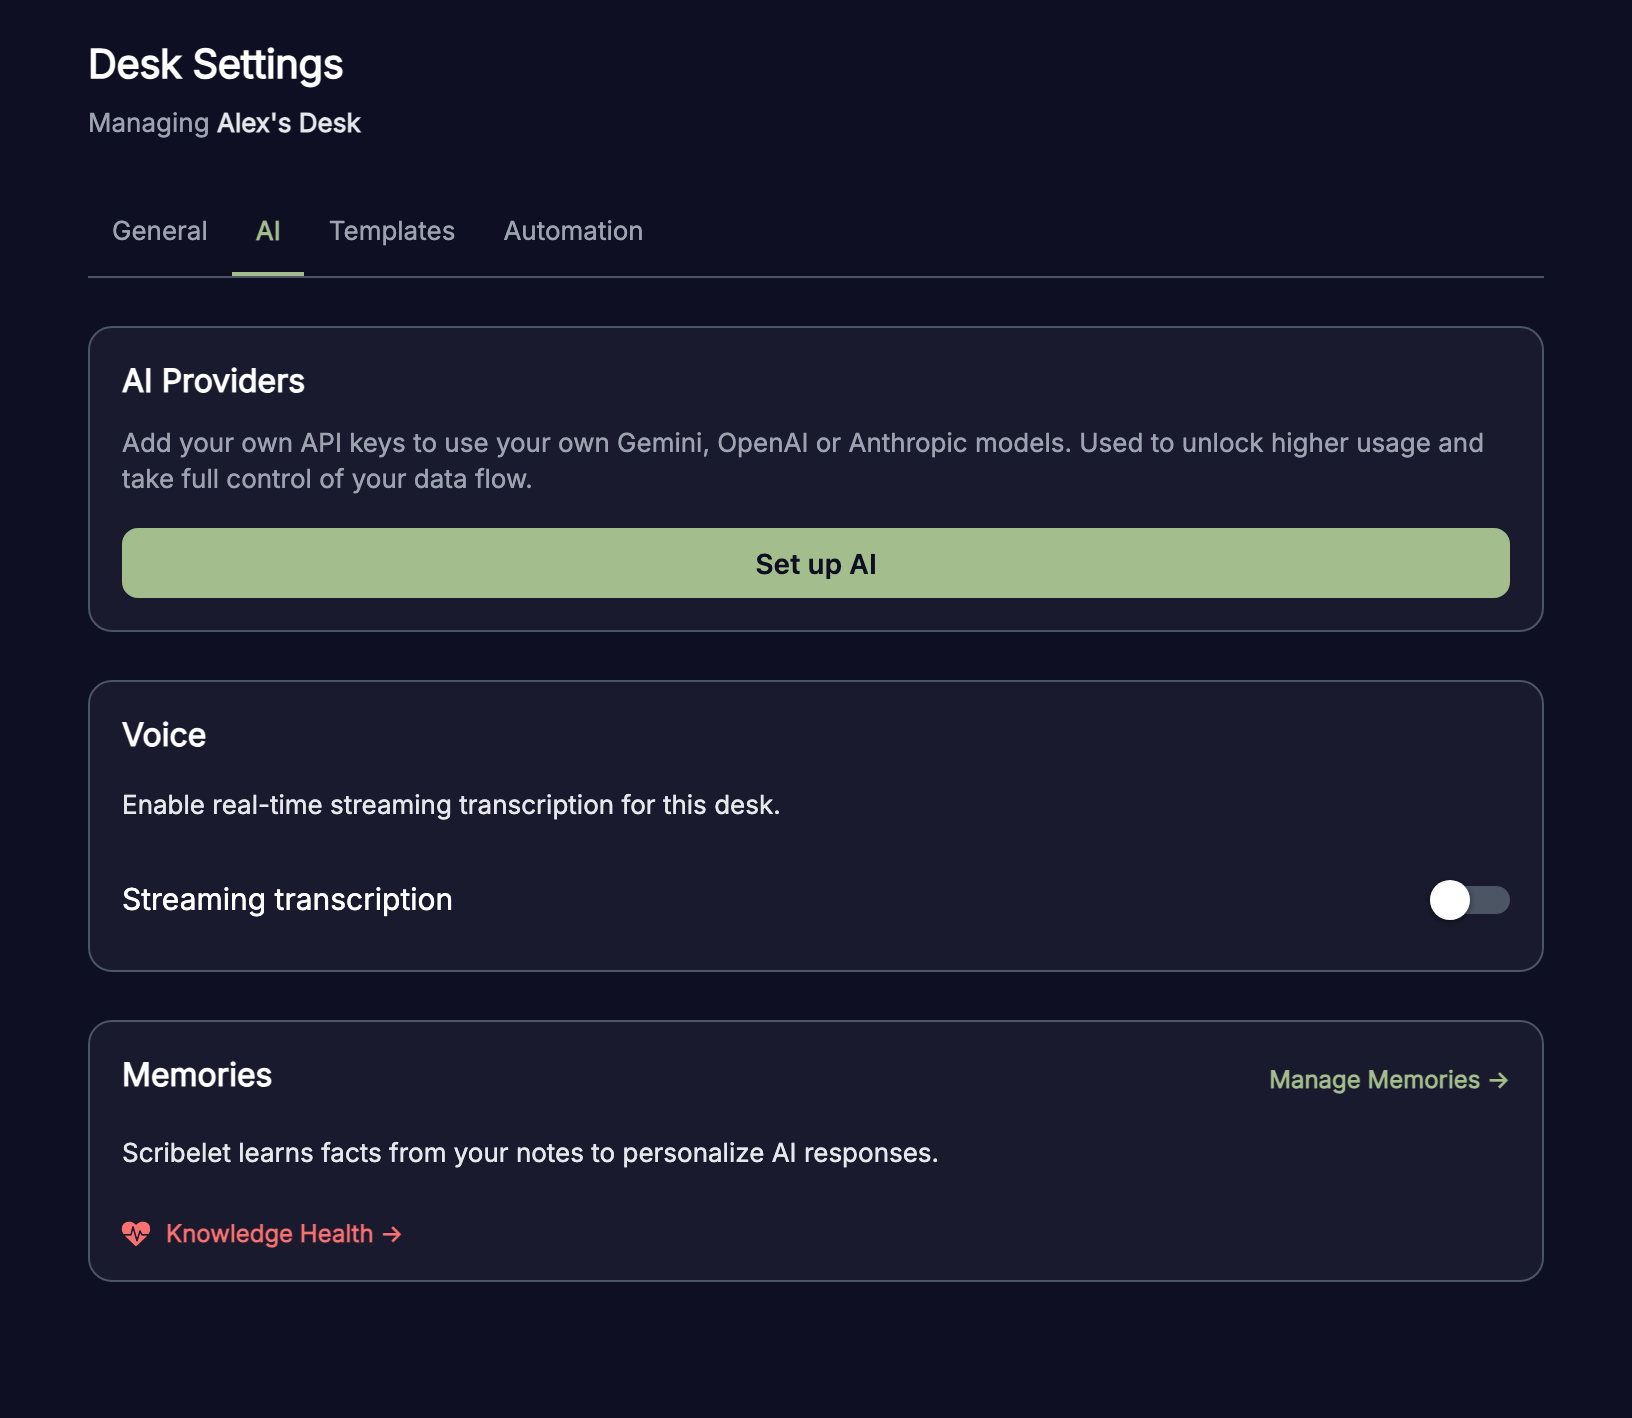1632x1418 pixels.
Task: Click the heart pulse Knowledge Health icon
Action: coord(136,1234)
